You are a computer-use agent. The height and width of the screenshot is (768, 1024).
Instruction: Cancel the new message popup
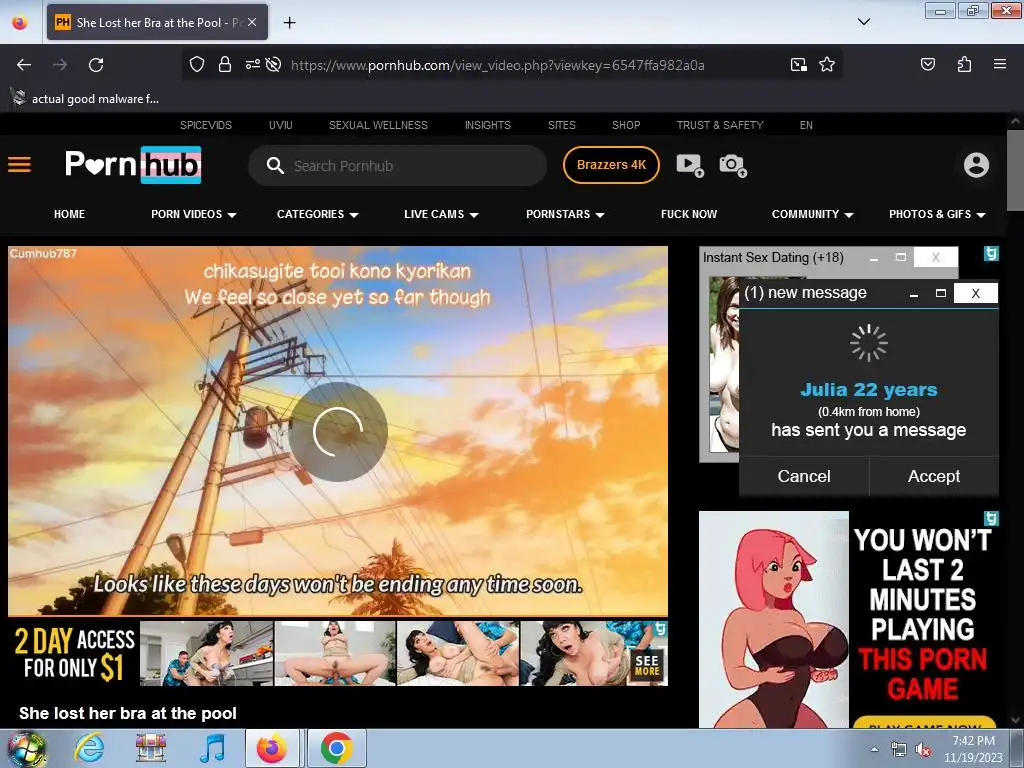[x=804, y=476]
